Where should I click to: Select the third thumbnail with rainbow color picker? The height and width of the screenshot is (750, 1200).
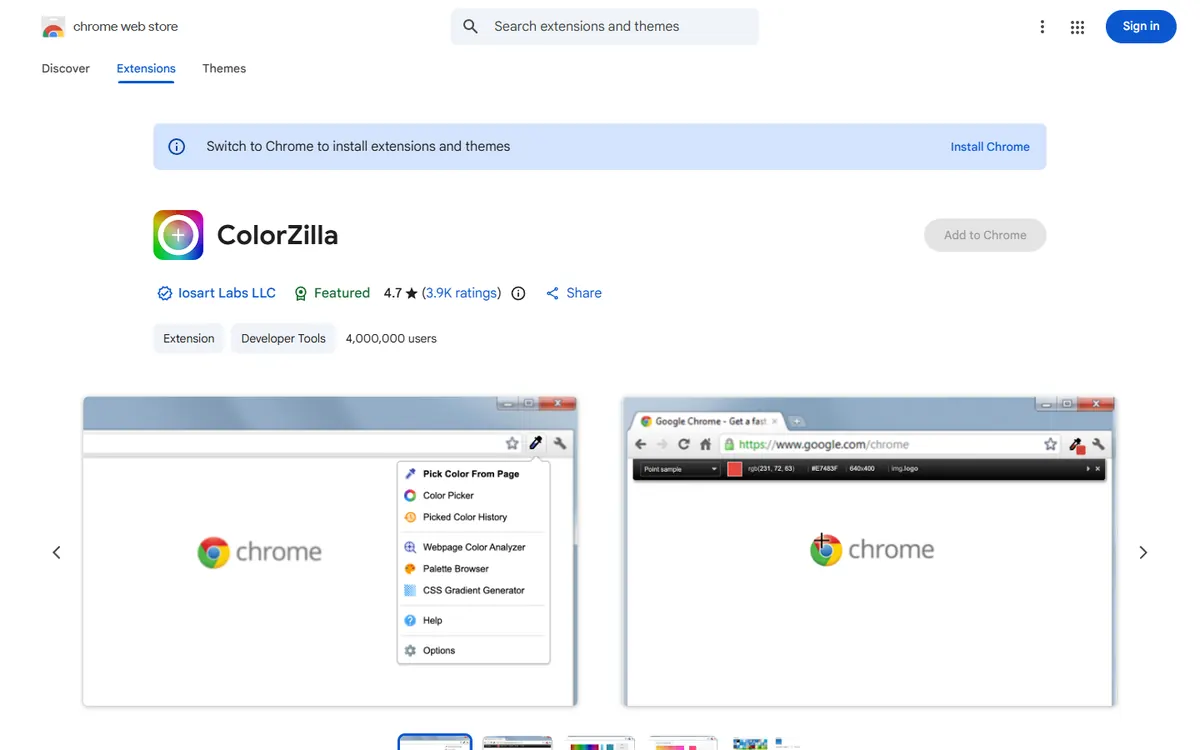pos(601,742)
